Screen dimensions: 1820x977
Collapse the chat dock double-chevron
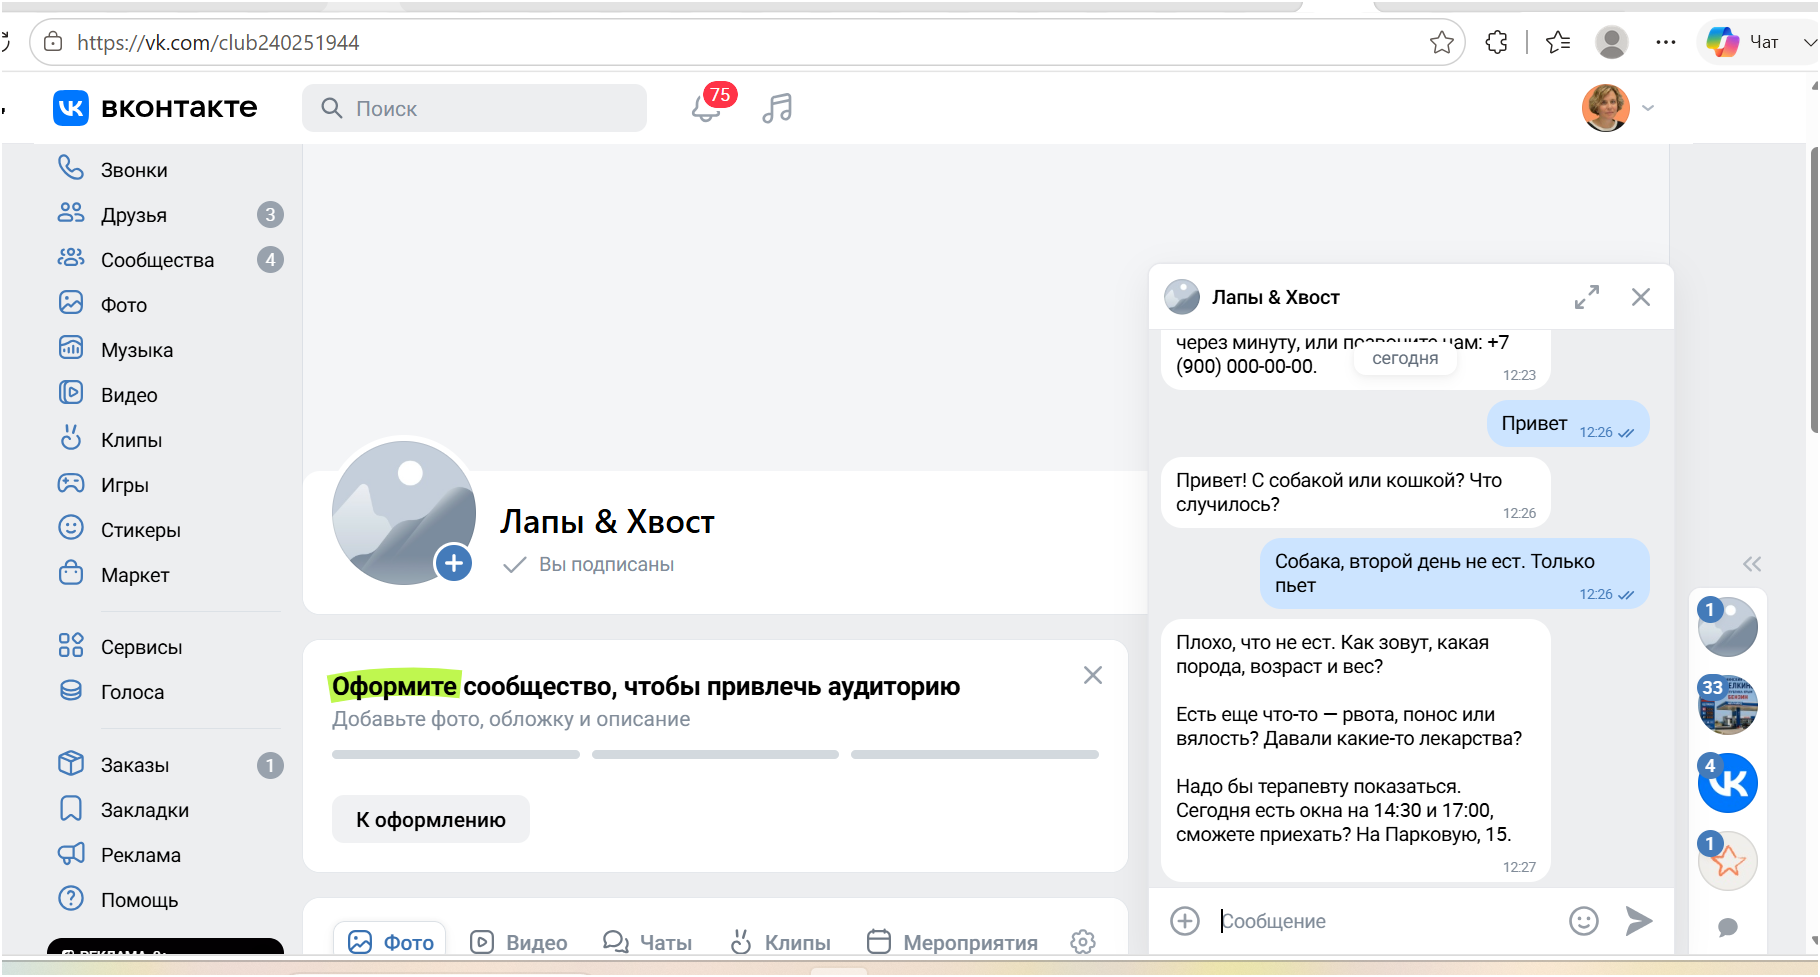coord(1752,564)
